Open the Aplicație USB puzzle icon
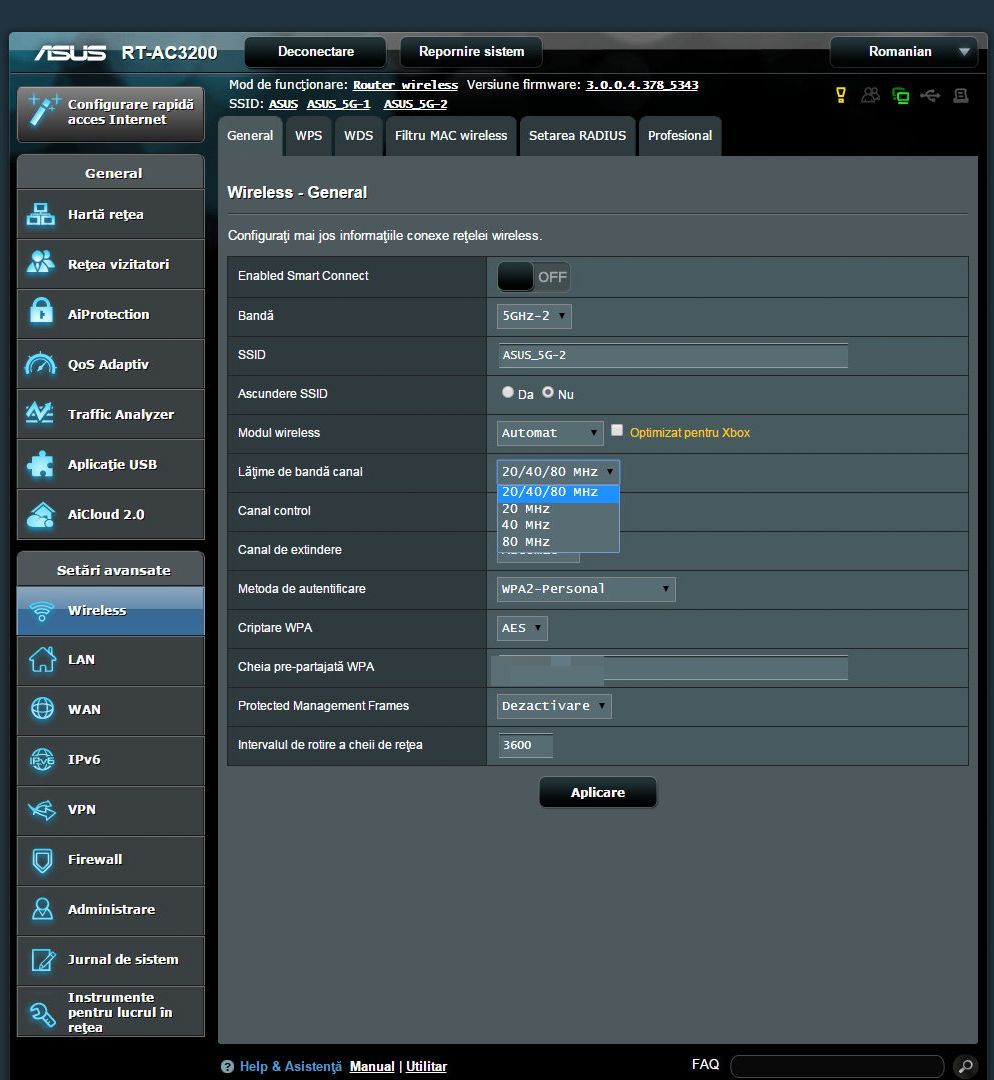The height and width of the screenshot is (1080, 994). pyautogui.click(x=41, y=464)
